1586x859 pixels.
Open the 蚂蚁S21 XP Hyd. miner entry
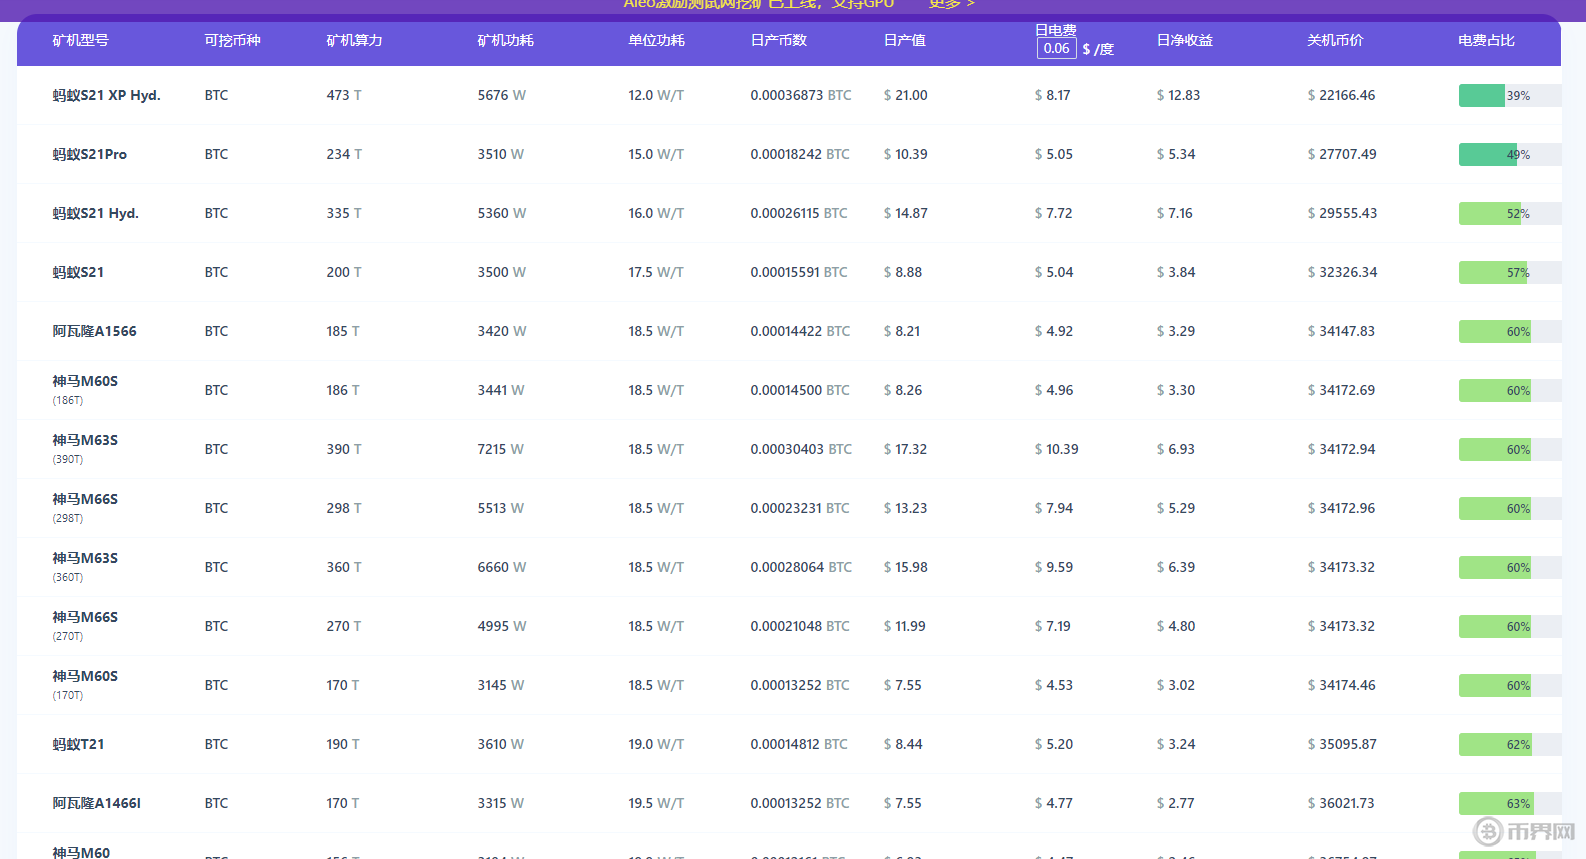point(106,96)
